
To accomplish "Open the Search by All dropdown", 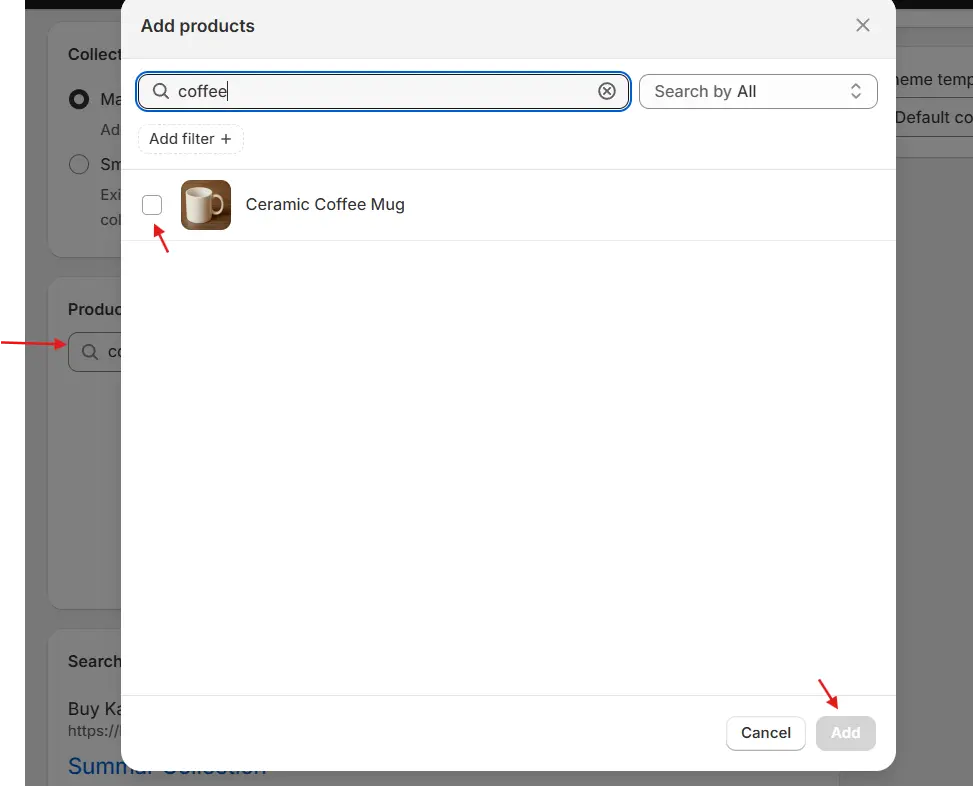I will click(757, 91).
